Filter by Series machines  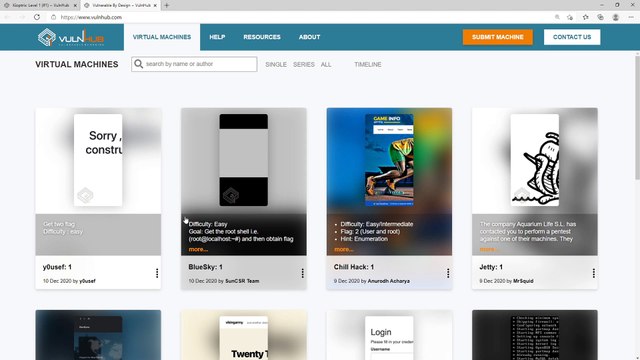304,64
